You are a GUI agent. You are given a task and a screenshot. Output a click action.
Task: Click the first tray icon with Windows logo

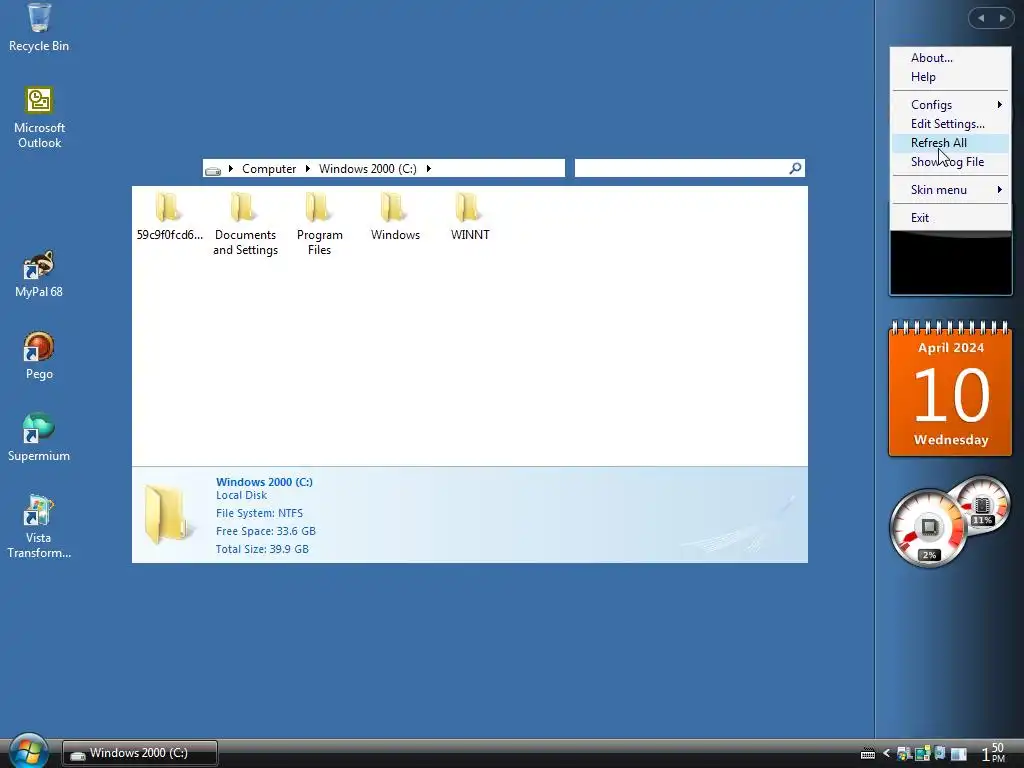[904, 754]
